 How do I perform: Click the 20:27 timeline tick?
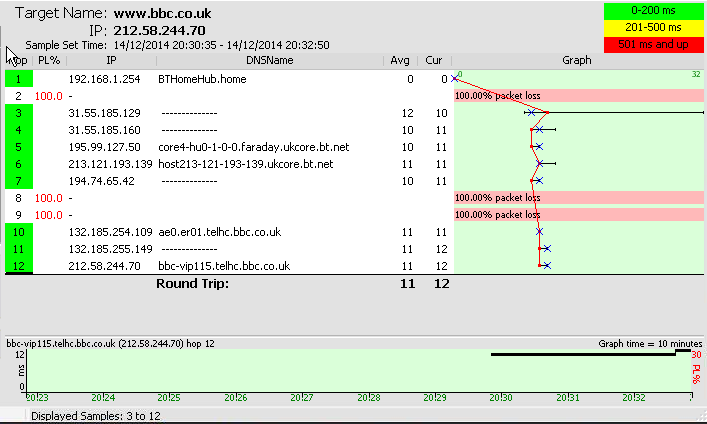(301, 397)
